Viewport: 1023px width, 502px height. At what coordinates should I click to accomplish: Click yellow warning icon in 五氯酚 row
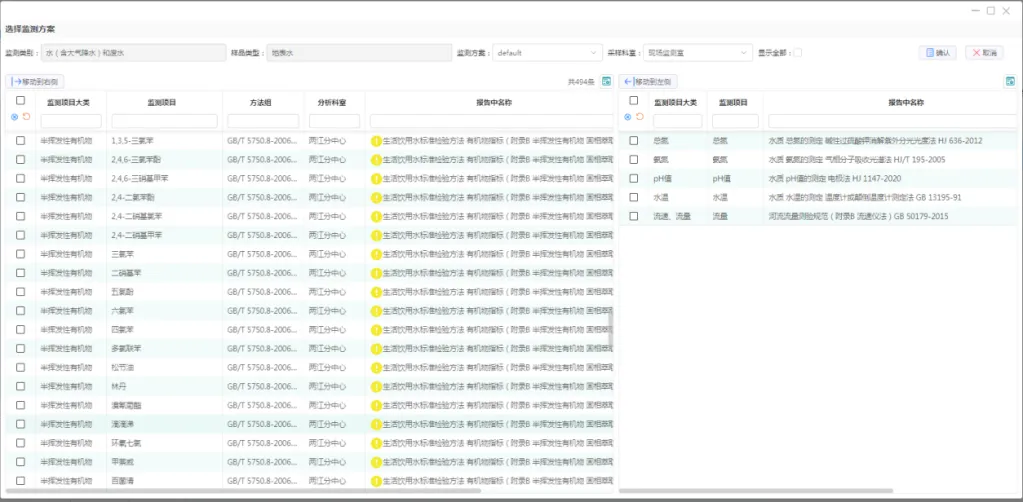point(376,291)
